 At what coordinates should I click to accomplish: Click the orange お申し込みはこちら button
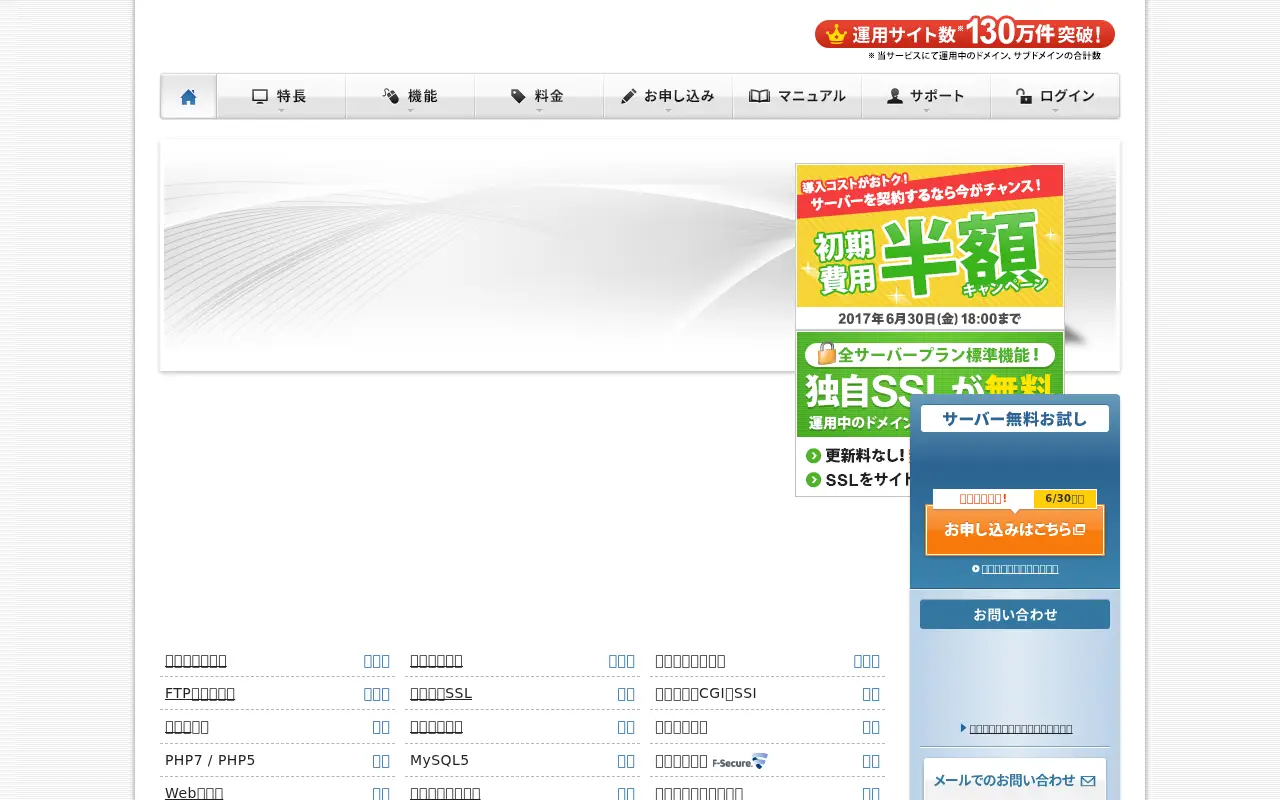point(1015,530)
